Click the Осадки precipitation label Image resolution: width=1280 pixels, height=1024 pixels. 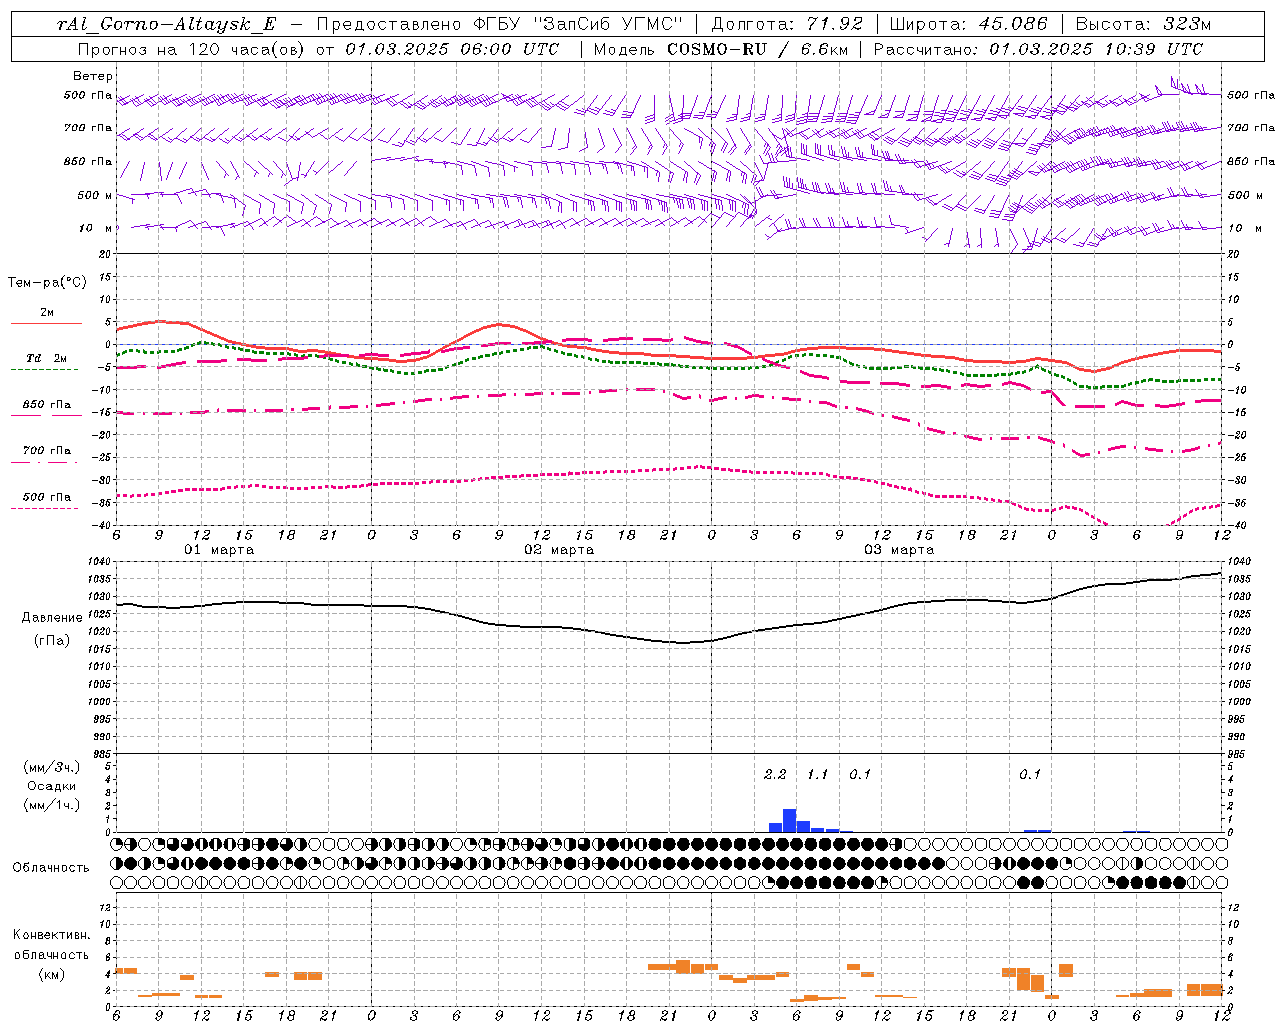[x=52, y=786]
